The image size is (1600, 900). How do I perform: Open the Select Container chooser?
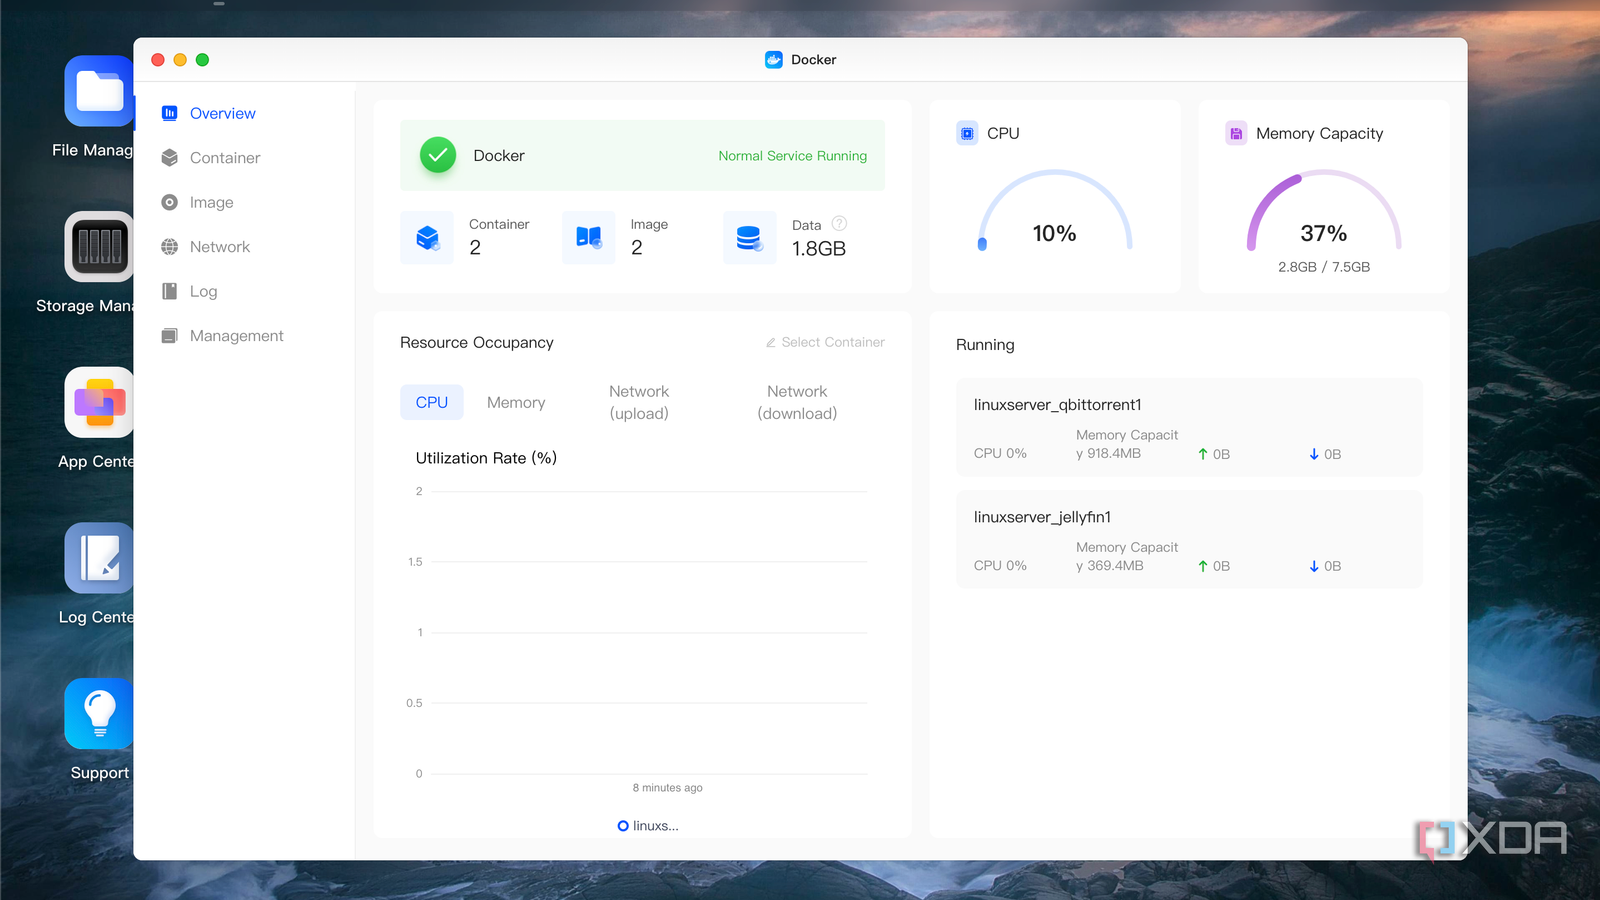point(825,342)
